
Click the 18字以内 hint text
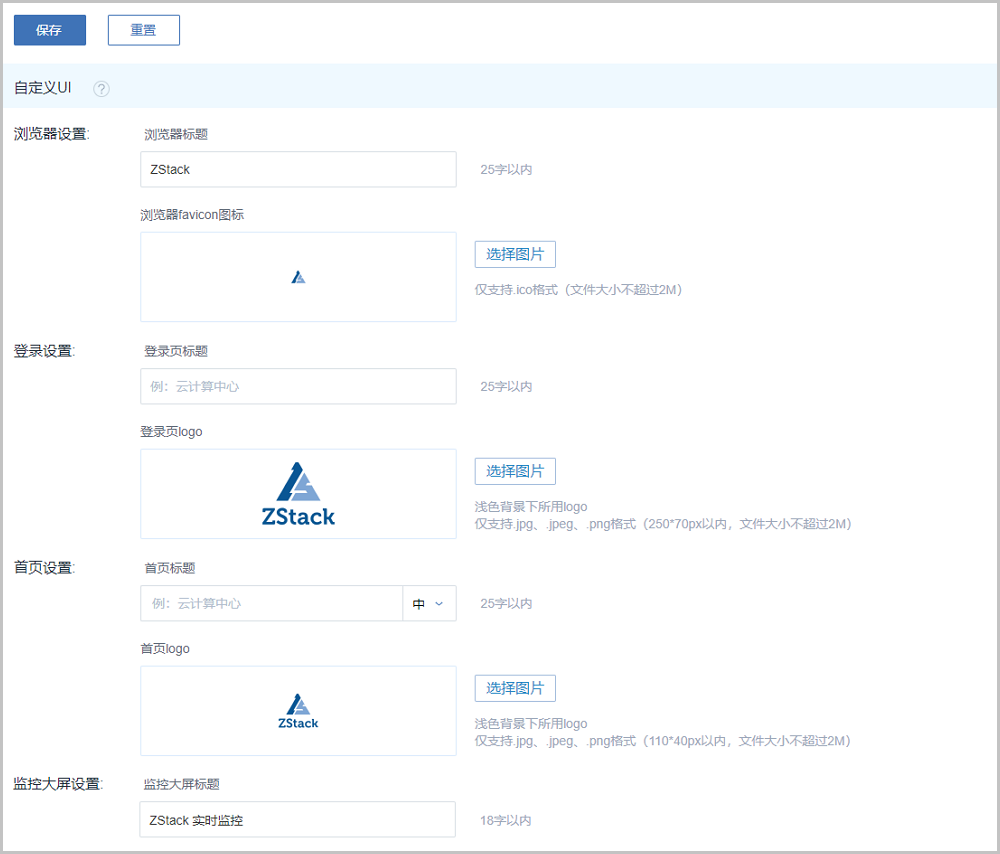pyautogui.click(x=506, y=820)
